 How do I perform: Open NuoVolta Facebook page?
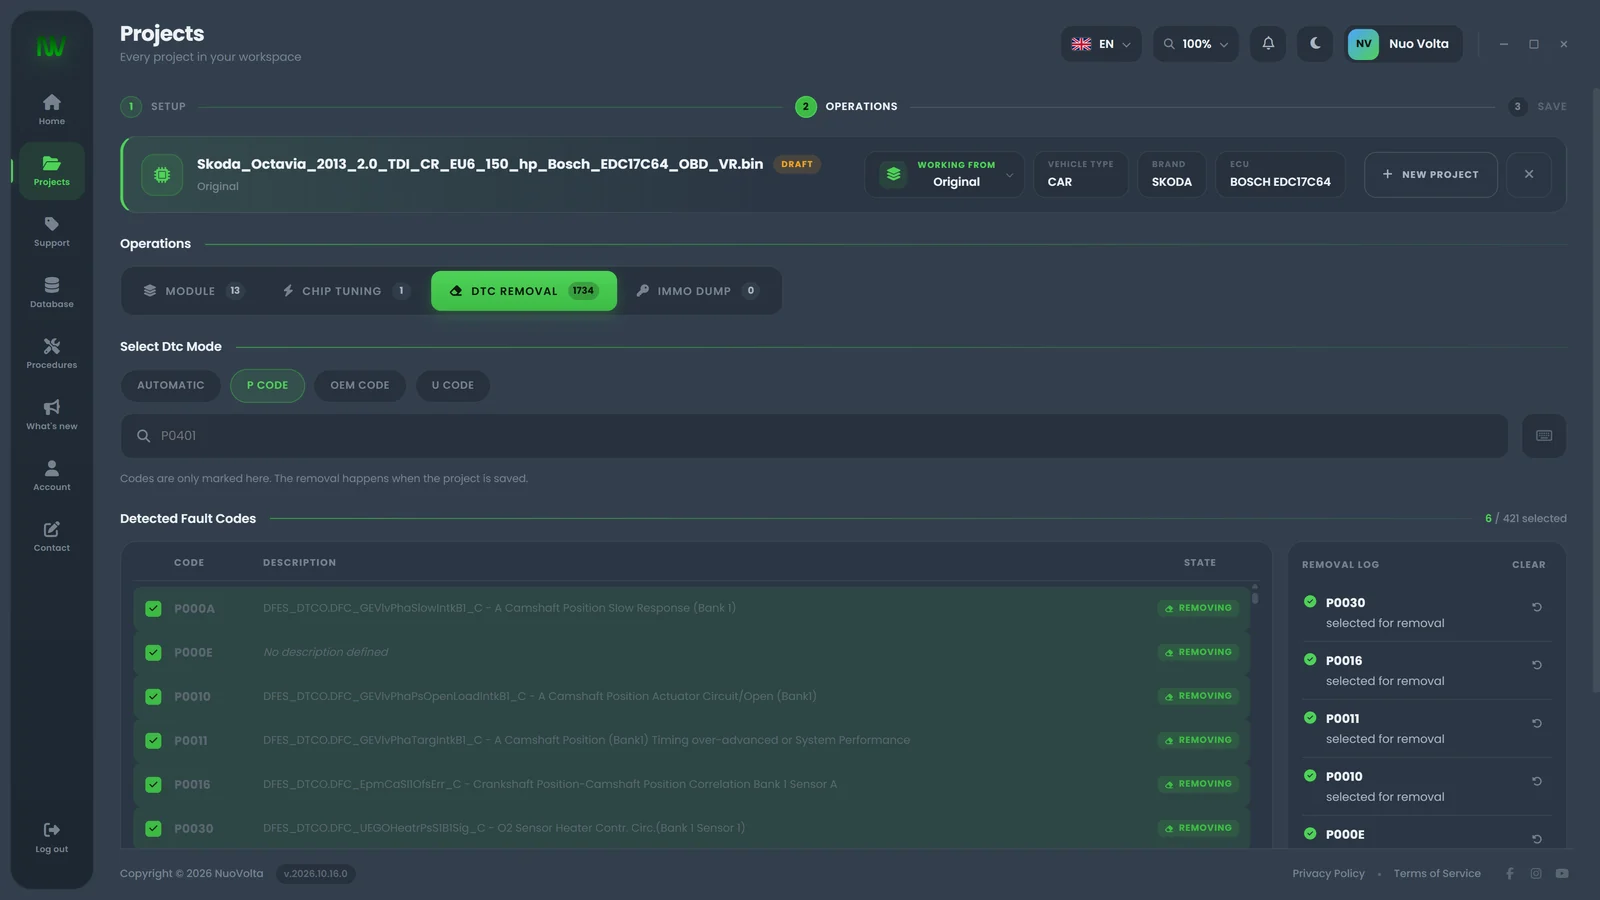coord(1510,874)
